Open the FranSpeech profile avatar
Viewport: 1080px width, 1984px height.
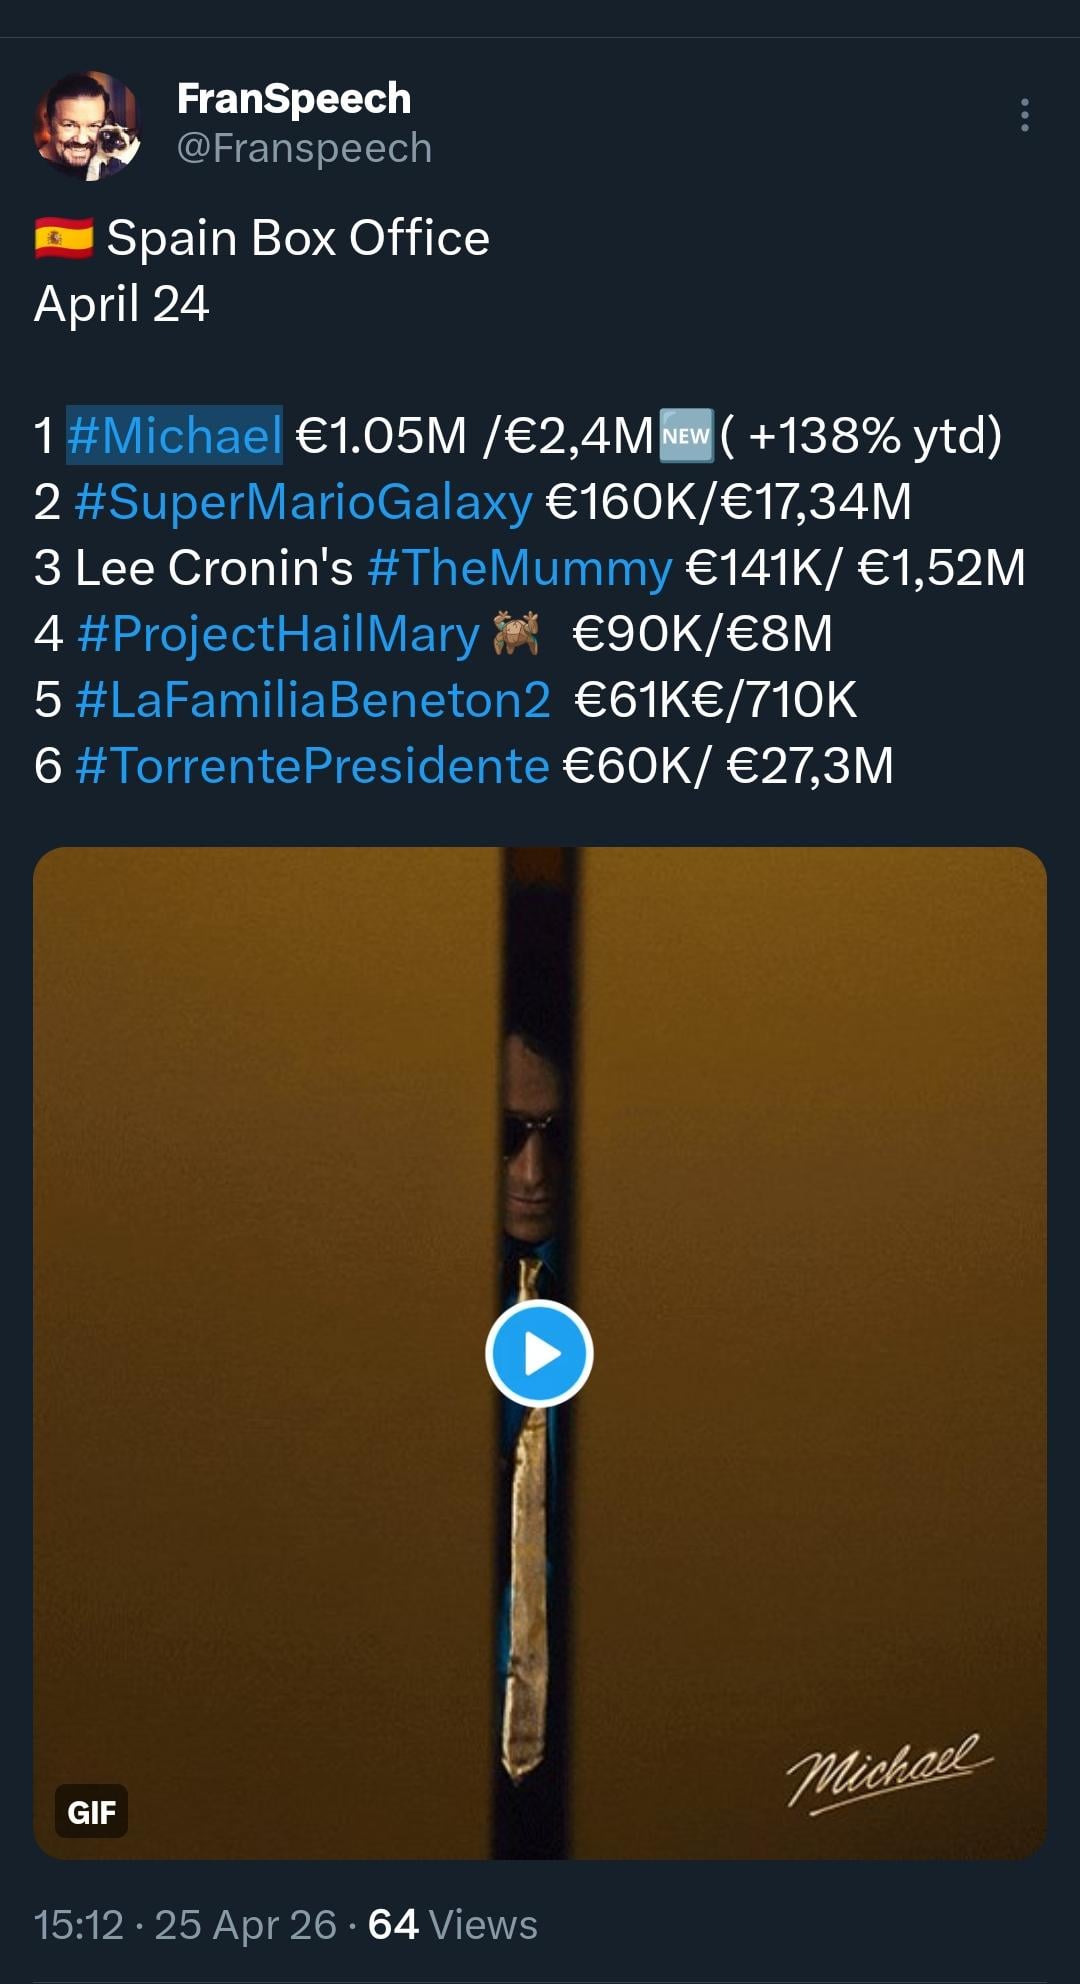[88, 125]
